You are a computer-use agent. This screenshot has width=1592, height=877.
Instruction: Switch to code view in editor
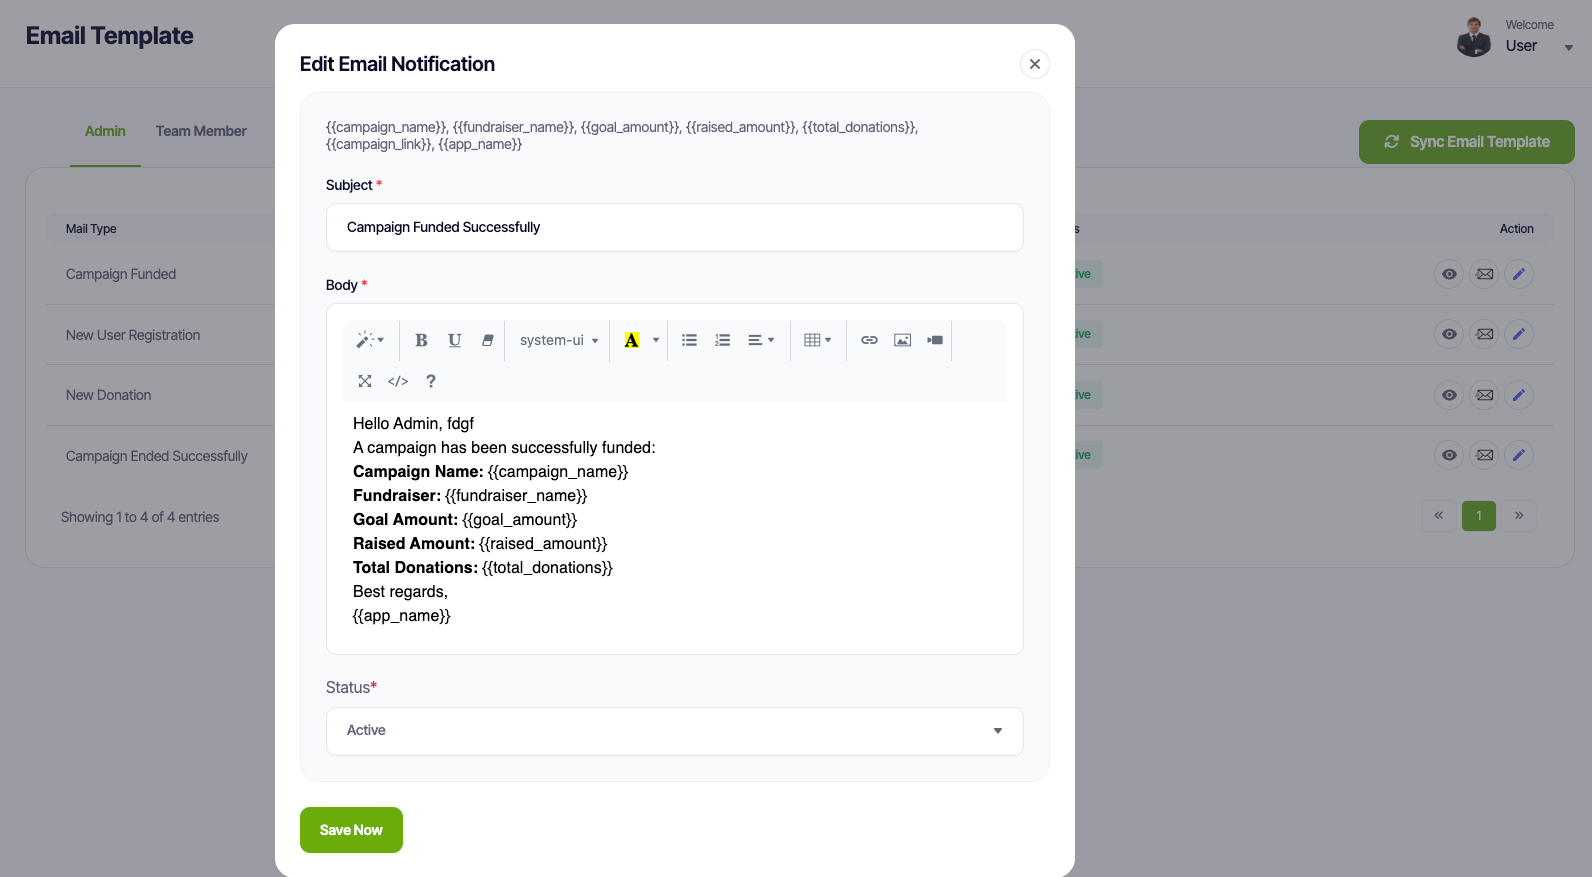pos(398,381)
